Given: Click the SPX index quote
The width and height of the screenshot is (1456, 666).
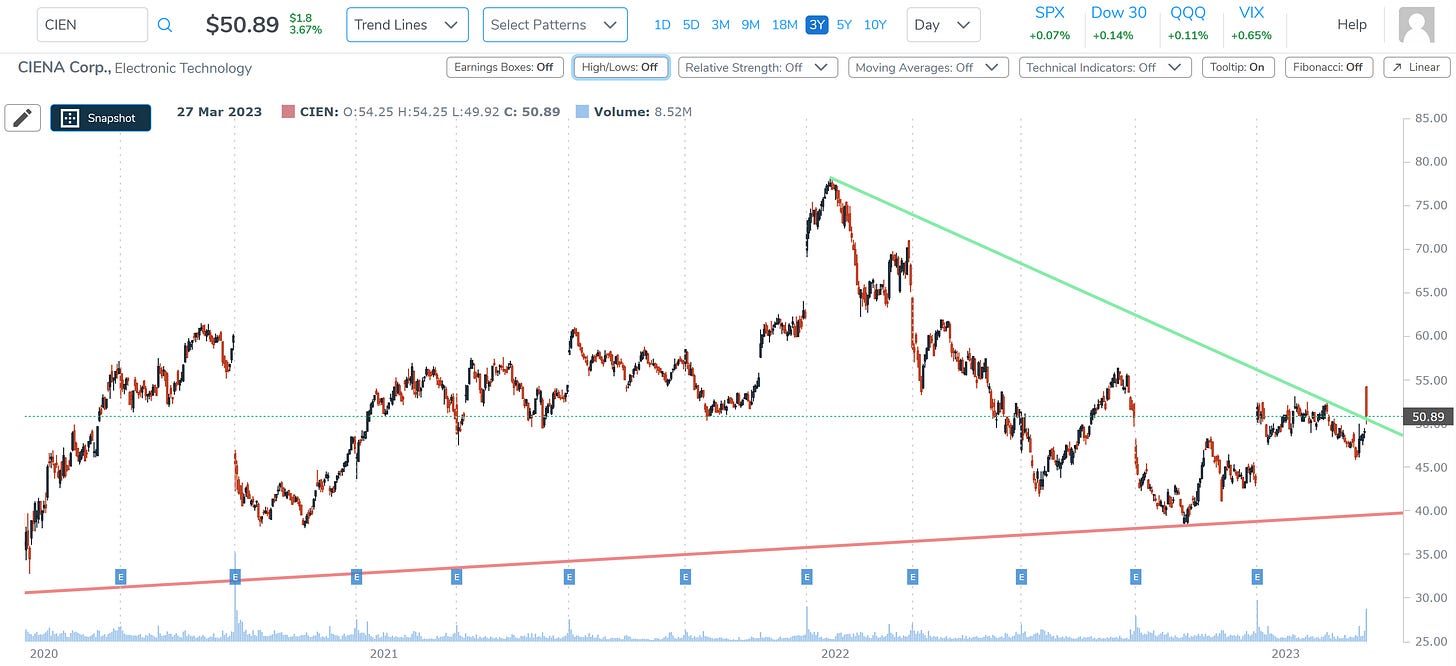Looking at the screenshot, I should click(x=1050, y=23).
